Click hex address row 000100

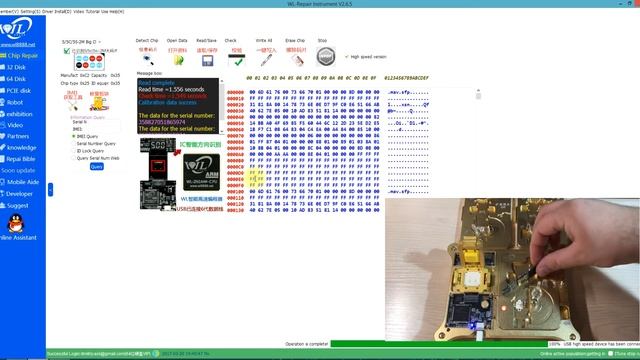click(236, 191)
